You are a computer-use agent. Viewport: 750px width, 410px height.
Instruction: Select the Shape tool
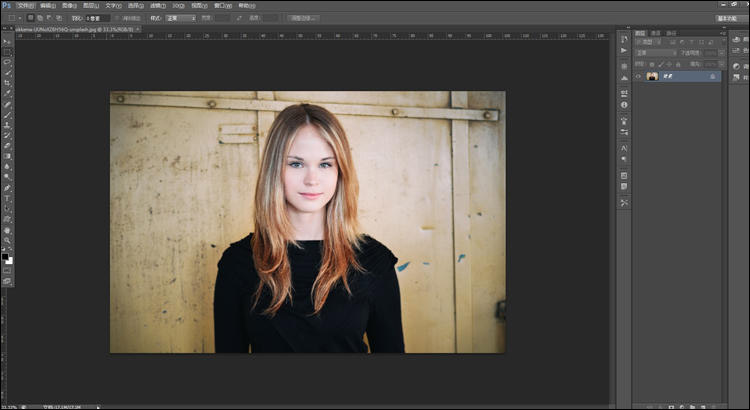(x=7, y=219)
